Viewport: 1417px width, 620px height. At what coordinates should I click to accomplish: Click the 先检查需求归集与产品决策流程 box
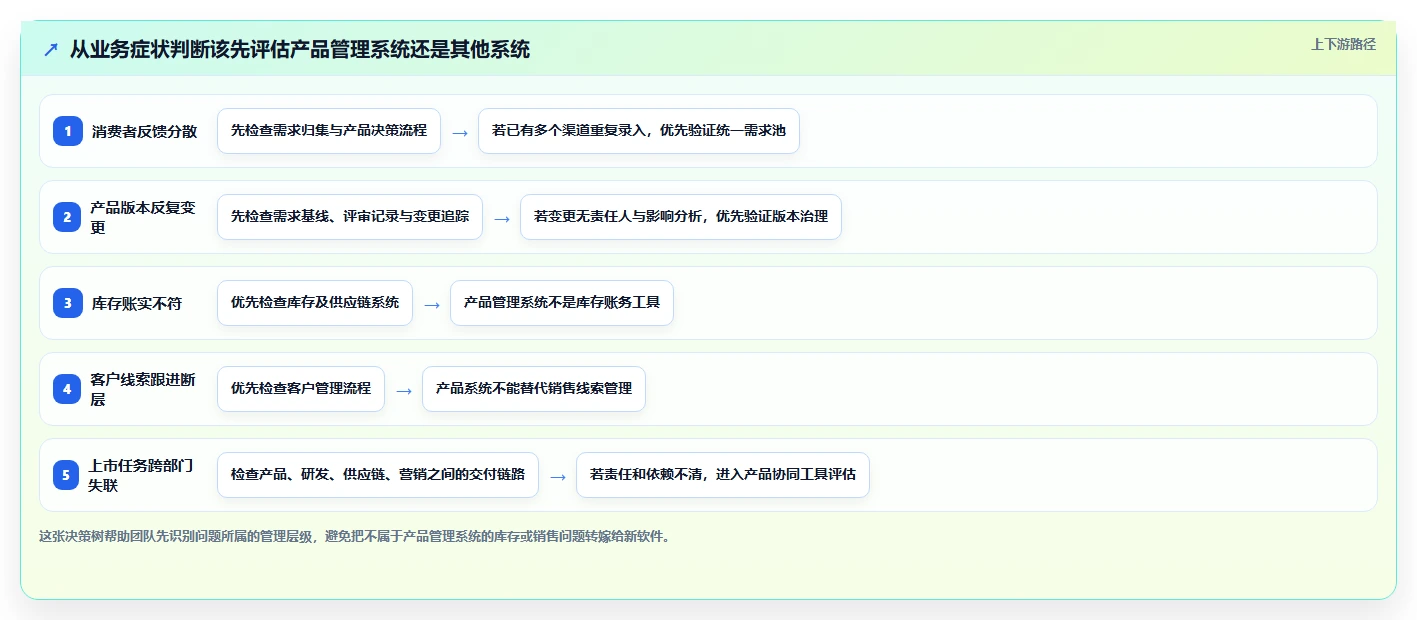tap(329, 131)
